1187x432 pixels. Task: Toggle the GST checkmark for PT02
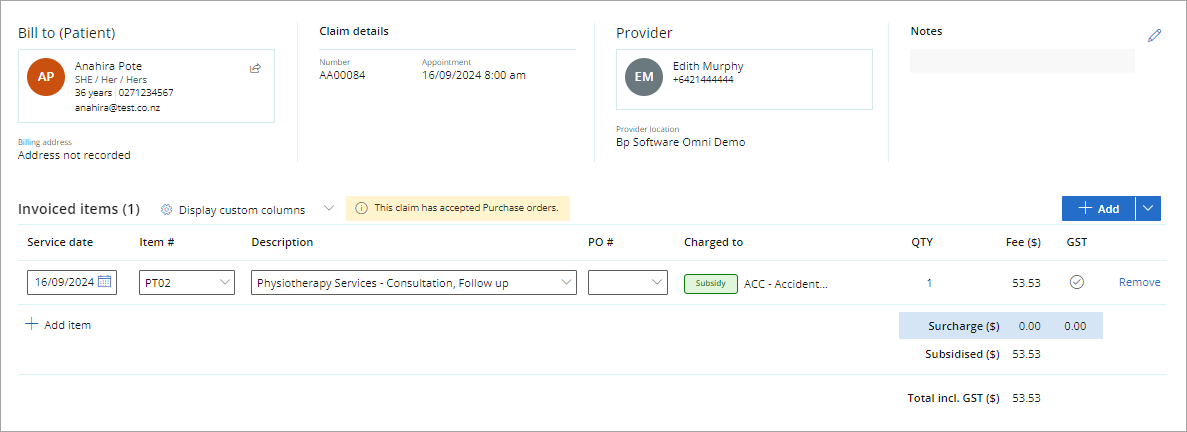(1076, 282)
